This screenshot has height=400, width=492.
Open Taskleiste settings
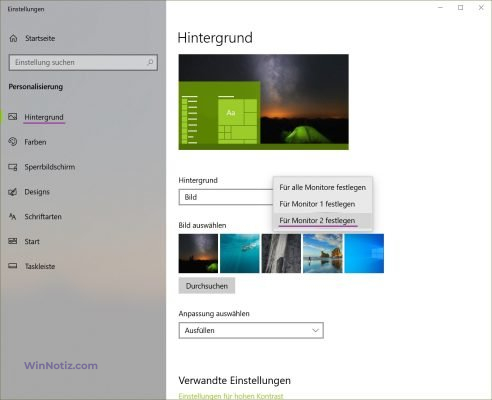(40, 266)
